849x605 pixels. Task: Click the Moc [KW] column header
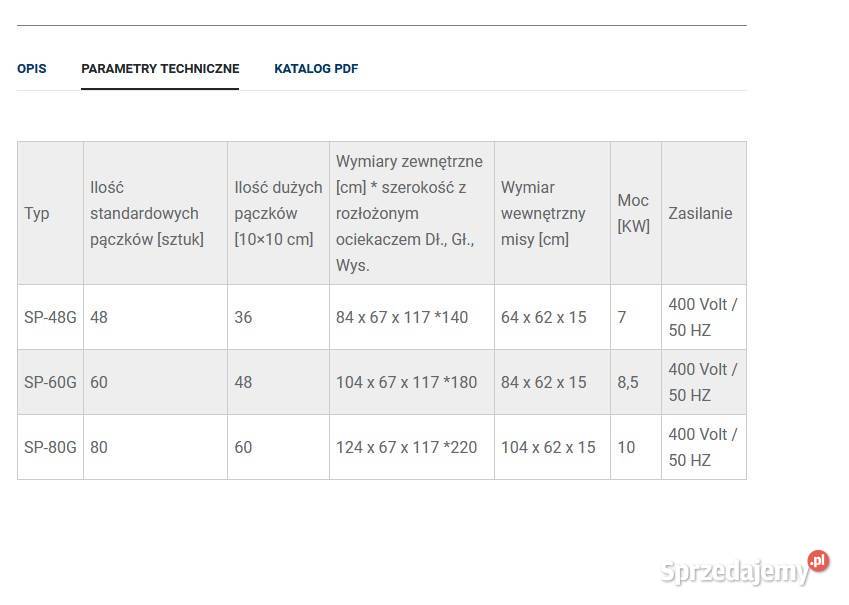(x=636, y=213)
